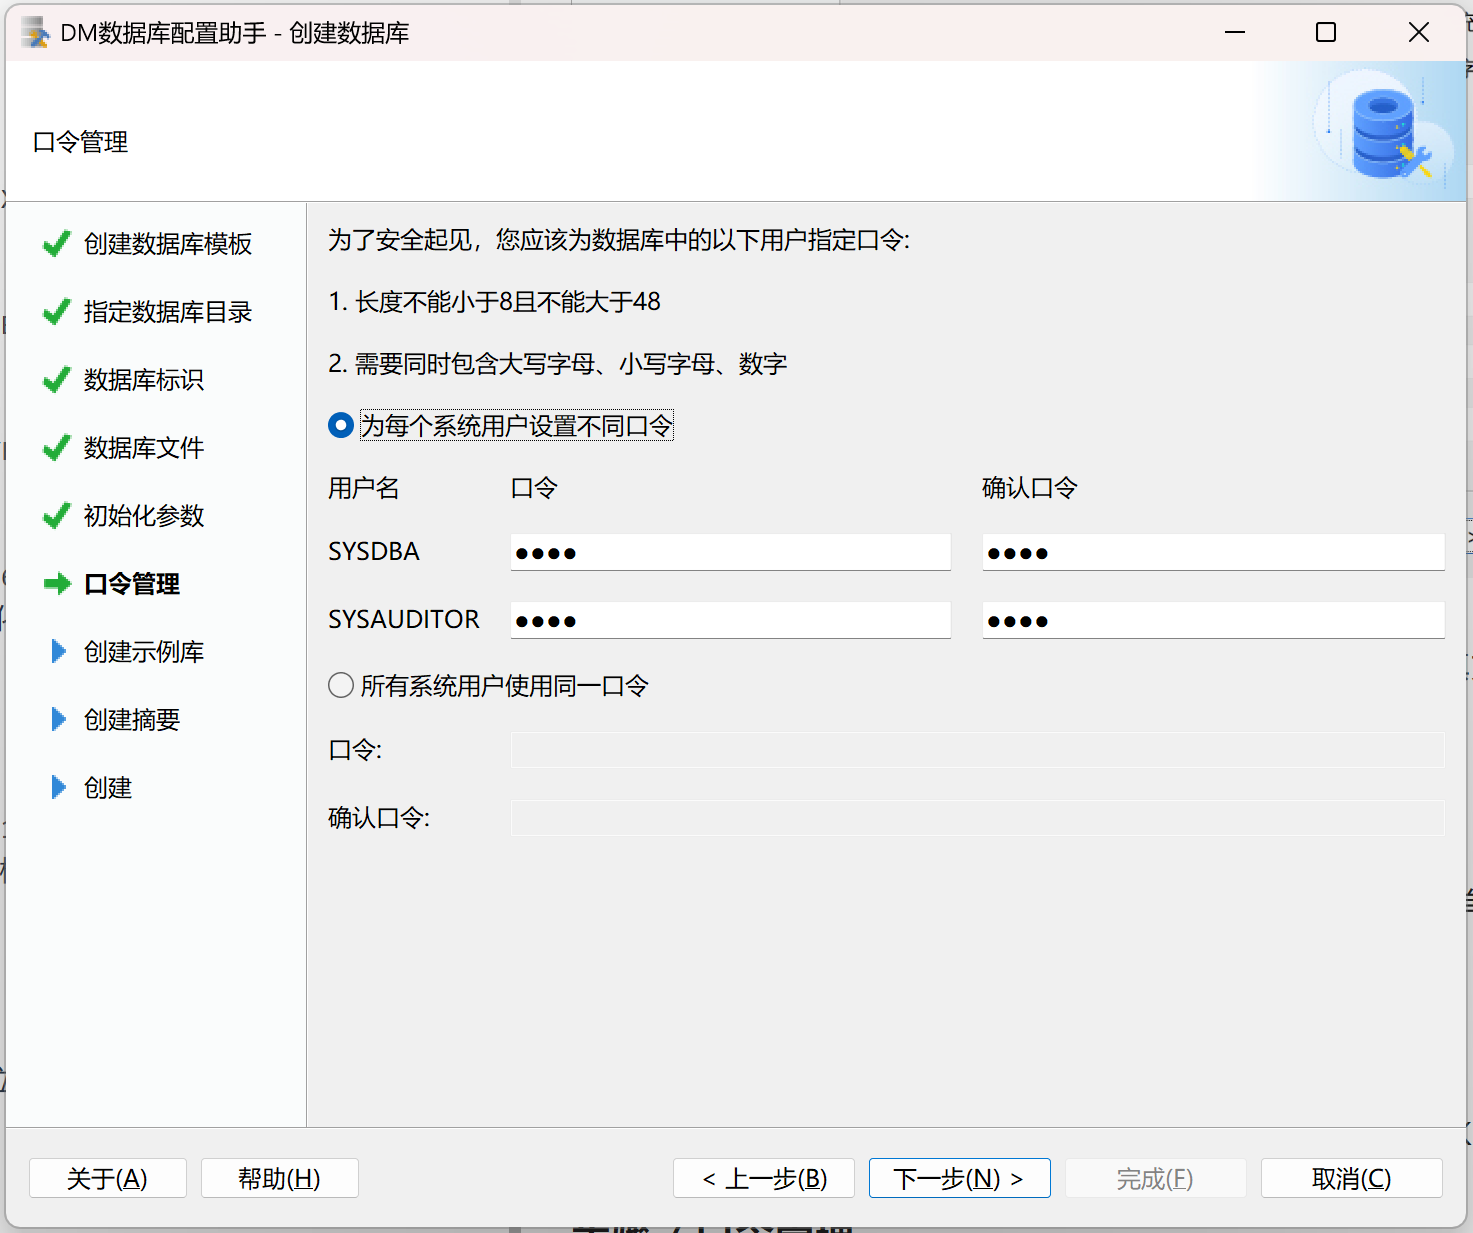The width and height of the screenshot is (1473, 1233).
Task: Open the 数据库文件 wizard step
Action: coord(144,448)
